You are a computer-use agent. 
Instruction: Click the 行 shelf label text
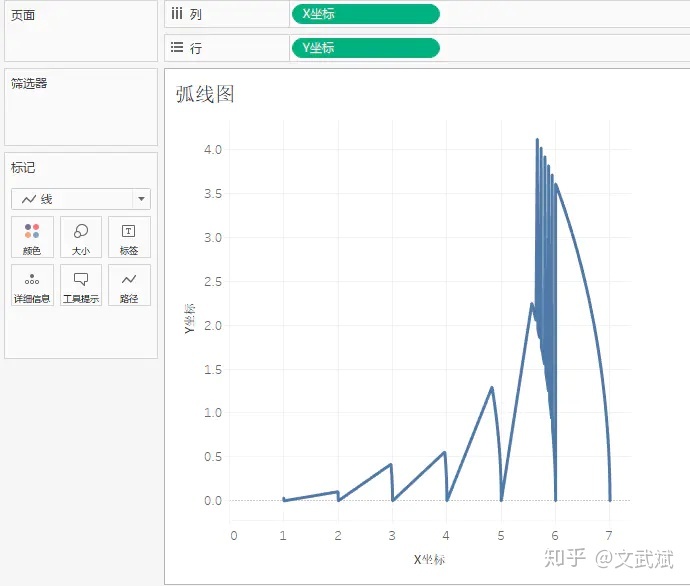click(196, 48)
